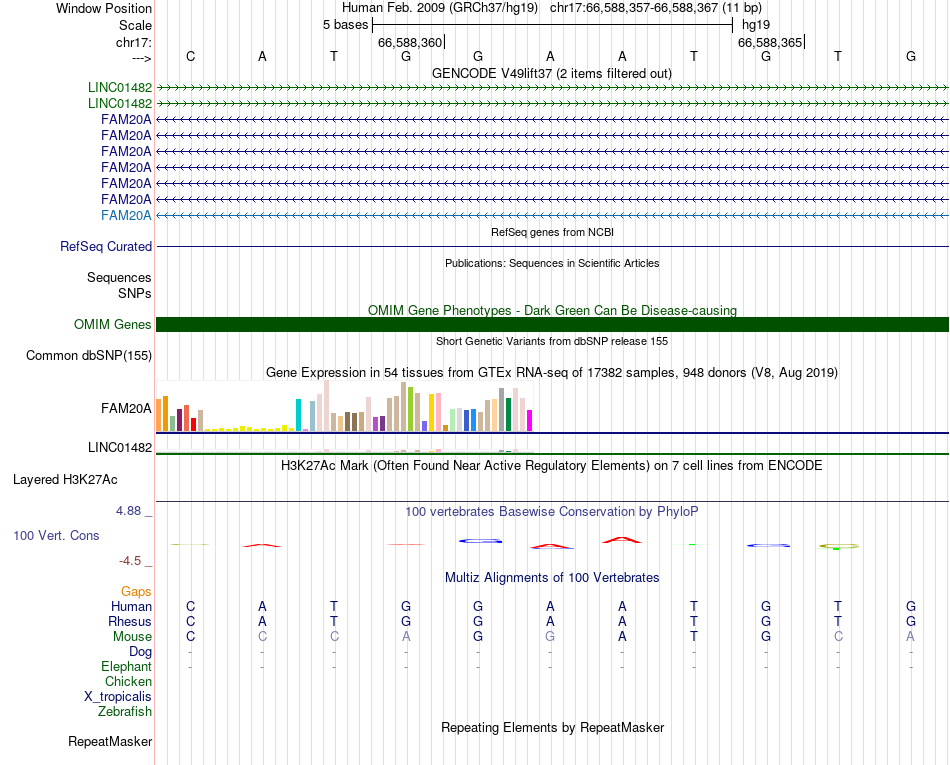The width and height of the screenshot is (950, 765).
Task: Open the 100 vertebrates PhyloP conservation title
Action: click(552, 511)
